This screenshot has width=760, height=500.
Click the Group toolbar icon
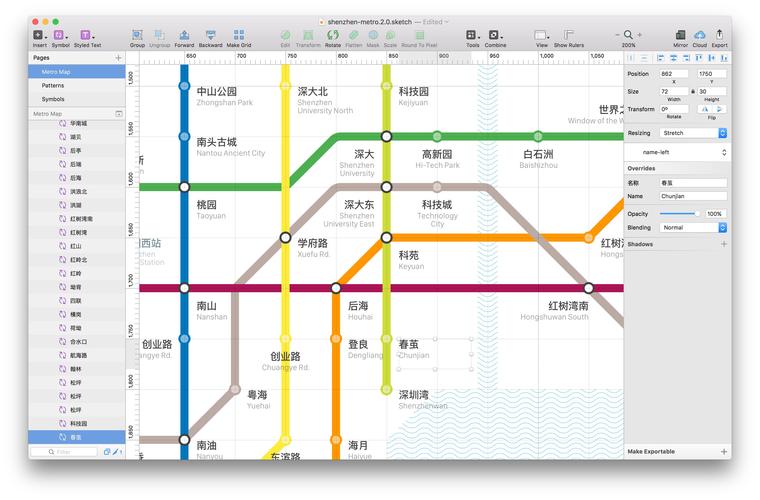click(137, 35)
